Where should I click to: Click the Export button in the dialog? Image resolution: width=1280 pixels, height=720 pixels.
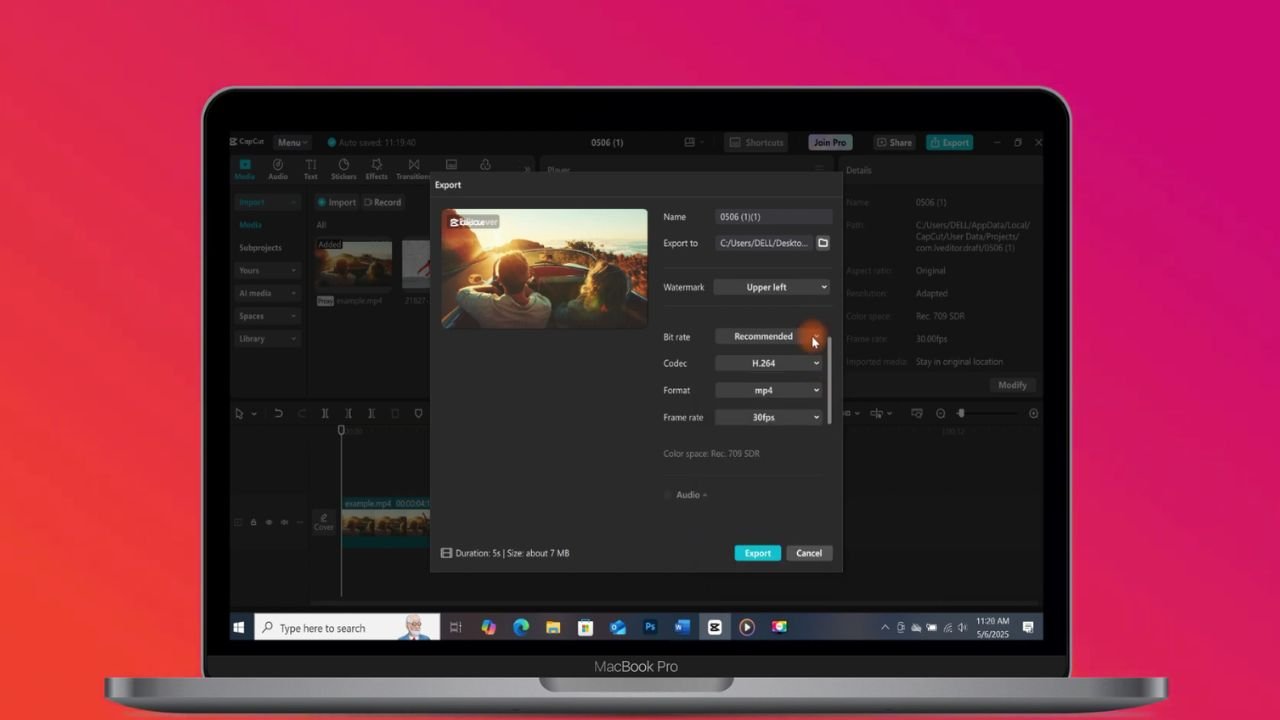(x=757, y=553)
